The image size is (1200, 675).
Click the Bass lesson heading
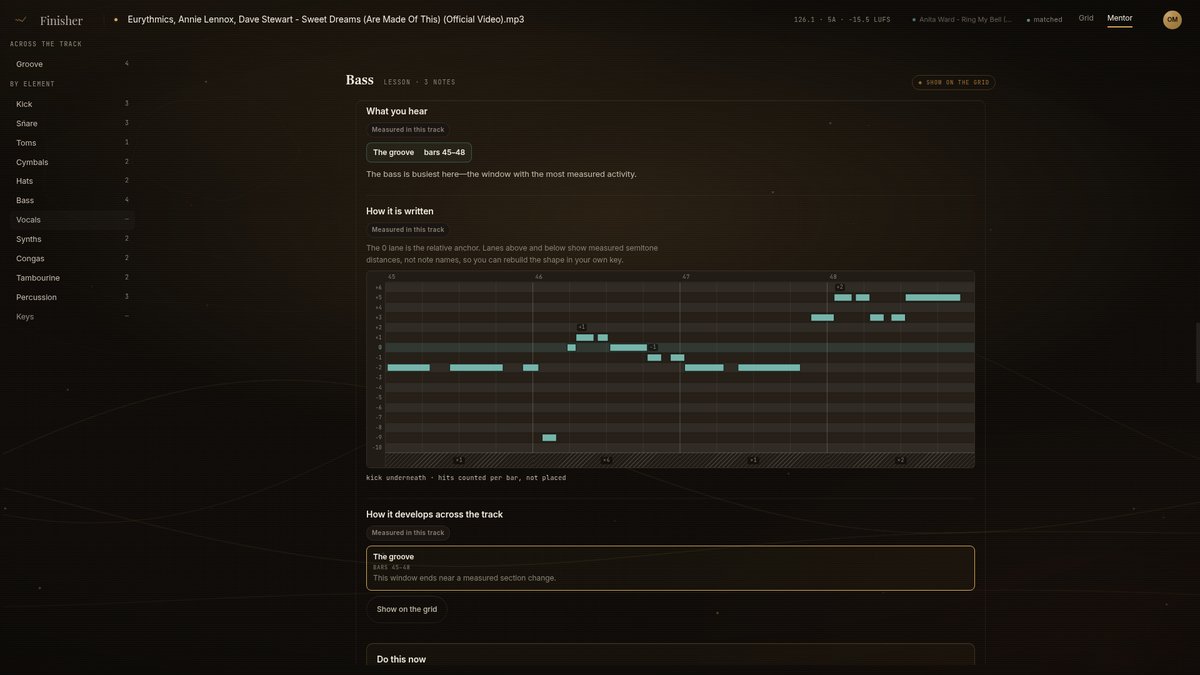pyautogui.click(x=360, y=80)
